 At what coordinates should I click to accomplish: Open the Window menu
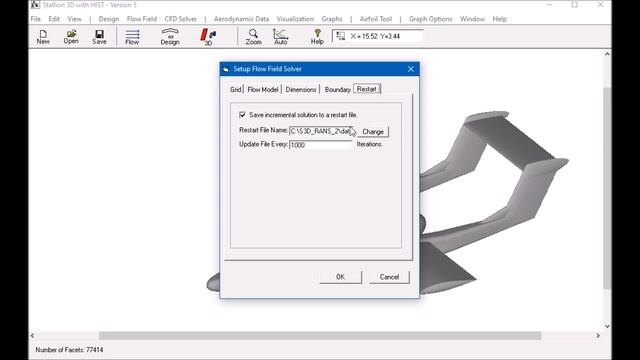pos(472,19)
